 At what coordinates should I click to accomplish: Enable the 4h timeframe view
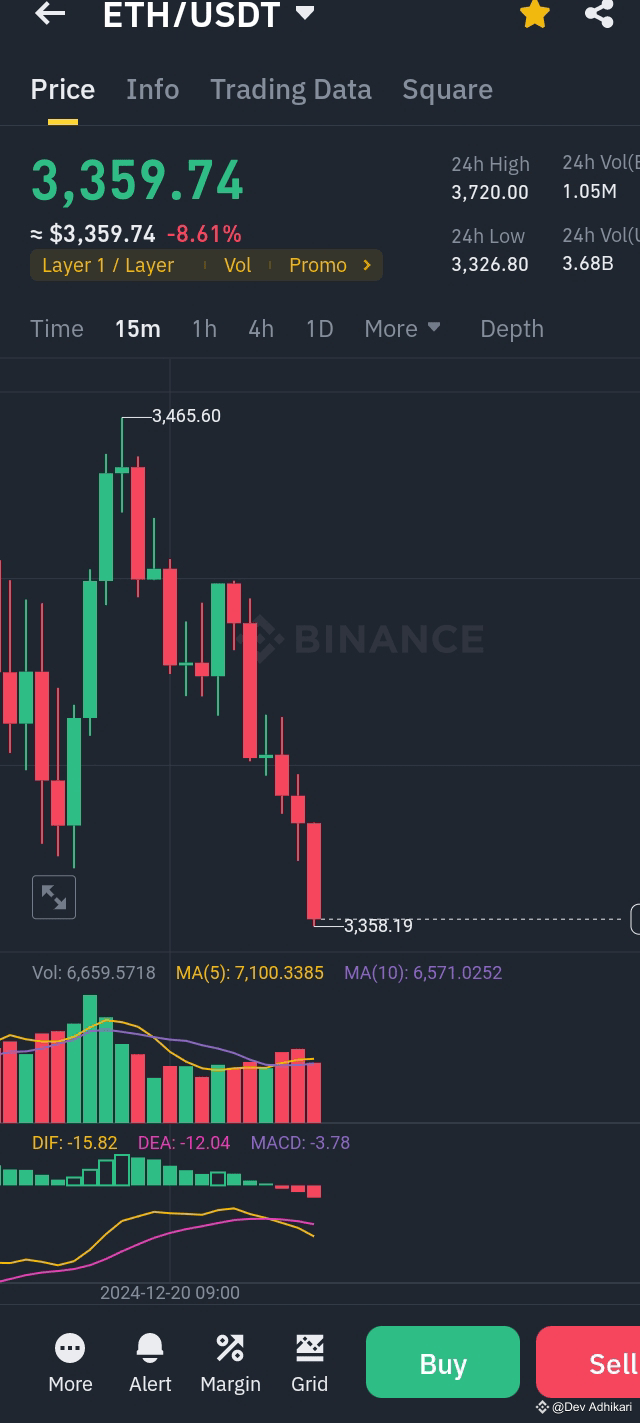tap(261, 328)
